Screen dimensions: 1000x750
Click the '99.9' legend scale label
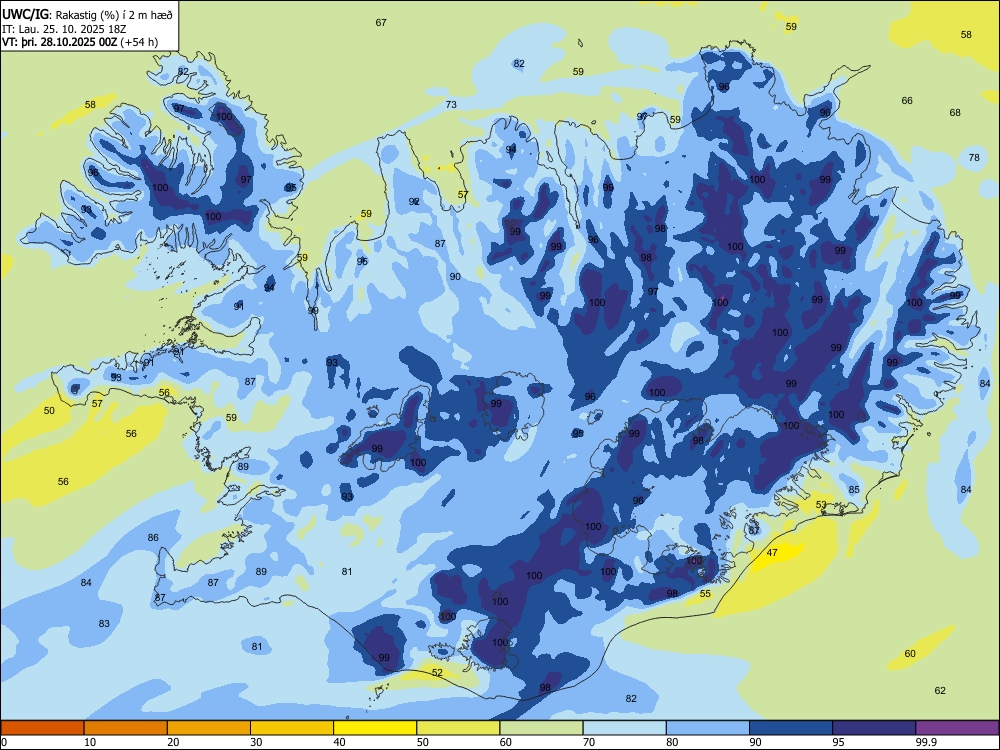pos(926,742)
